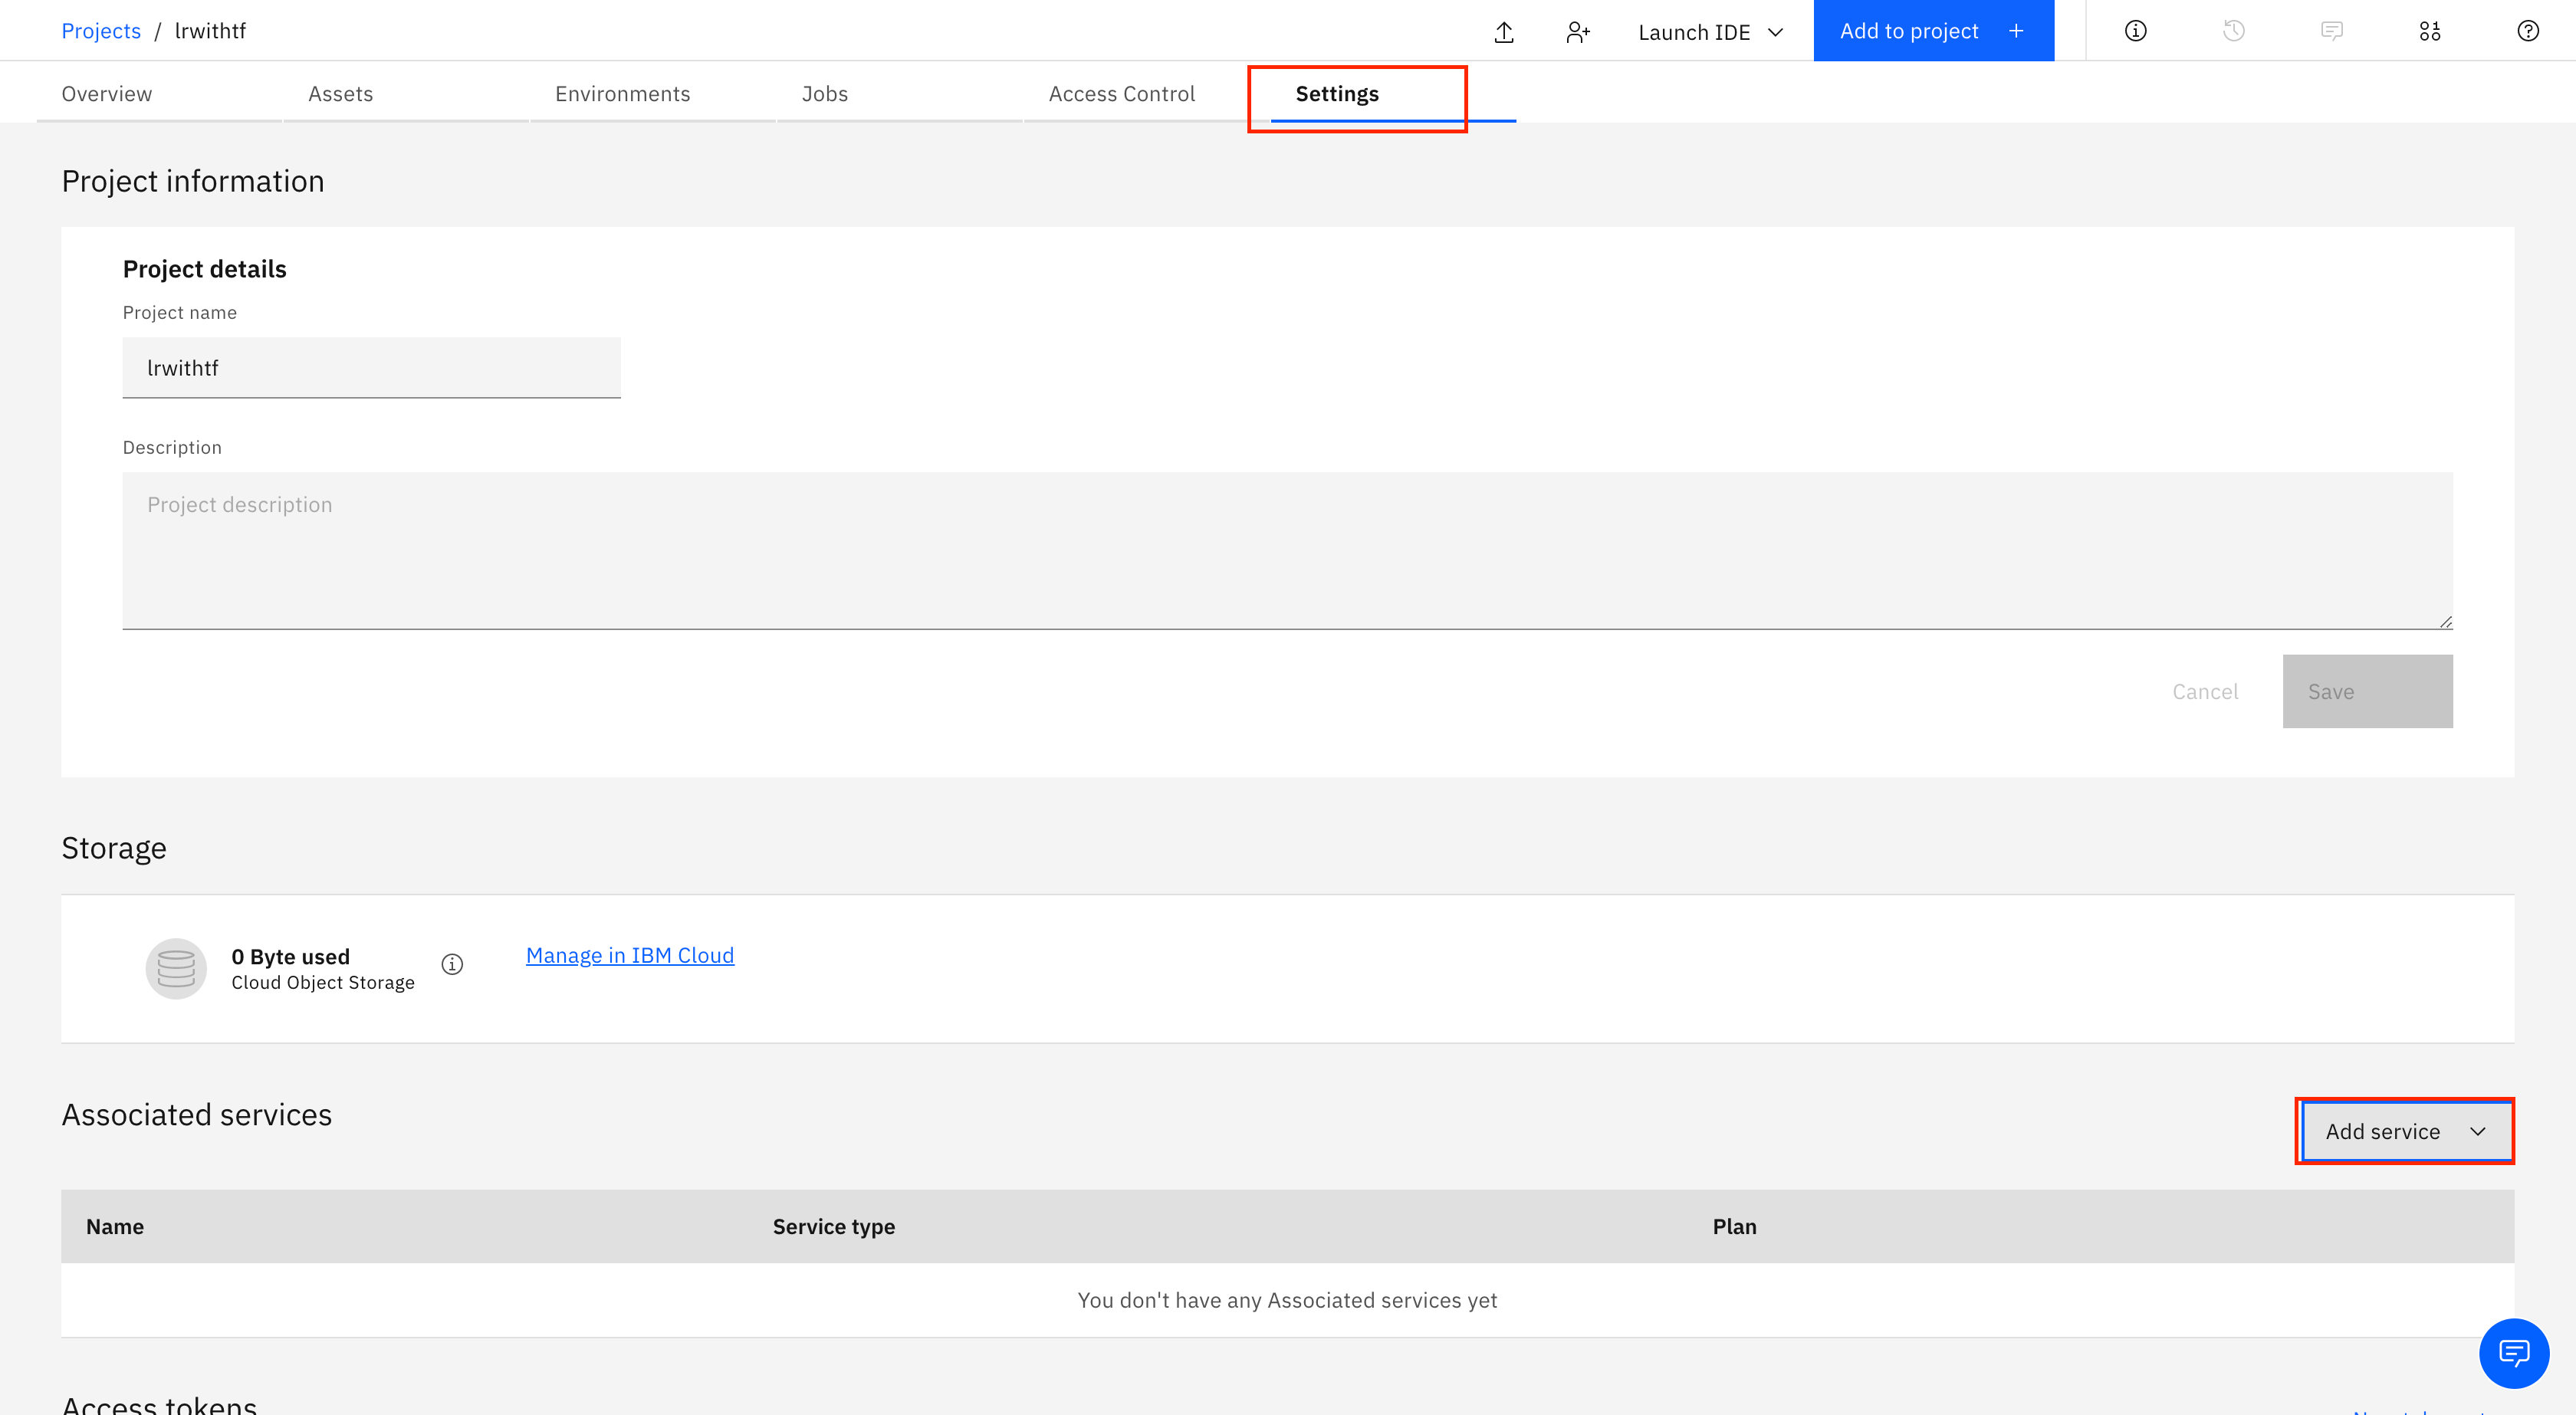Click the Name column header
This screenshot has width=2576, height=1415.
coord(115,1227)
